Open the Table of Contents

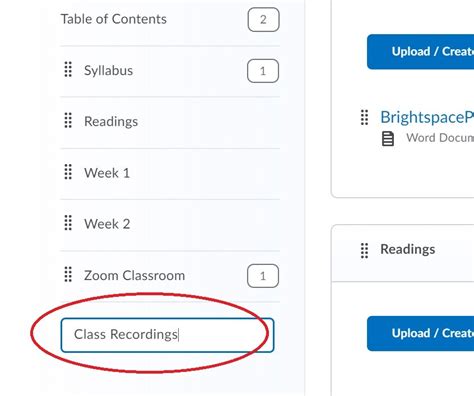(x=114, y=19)
